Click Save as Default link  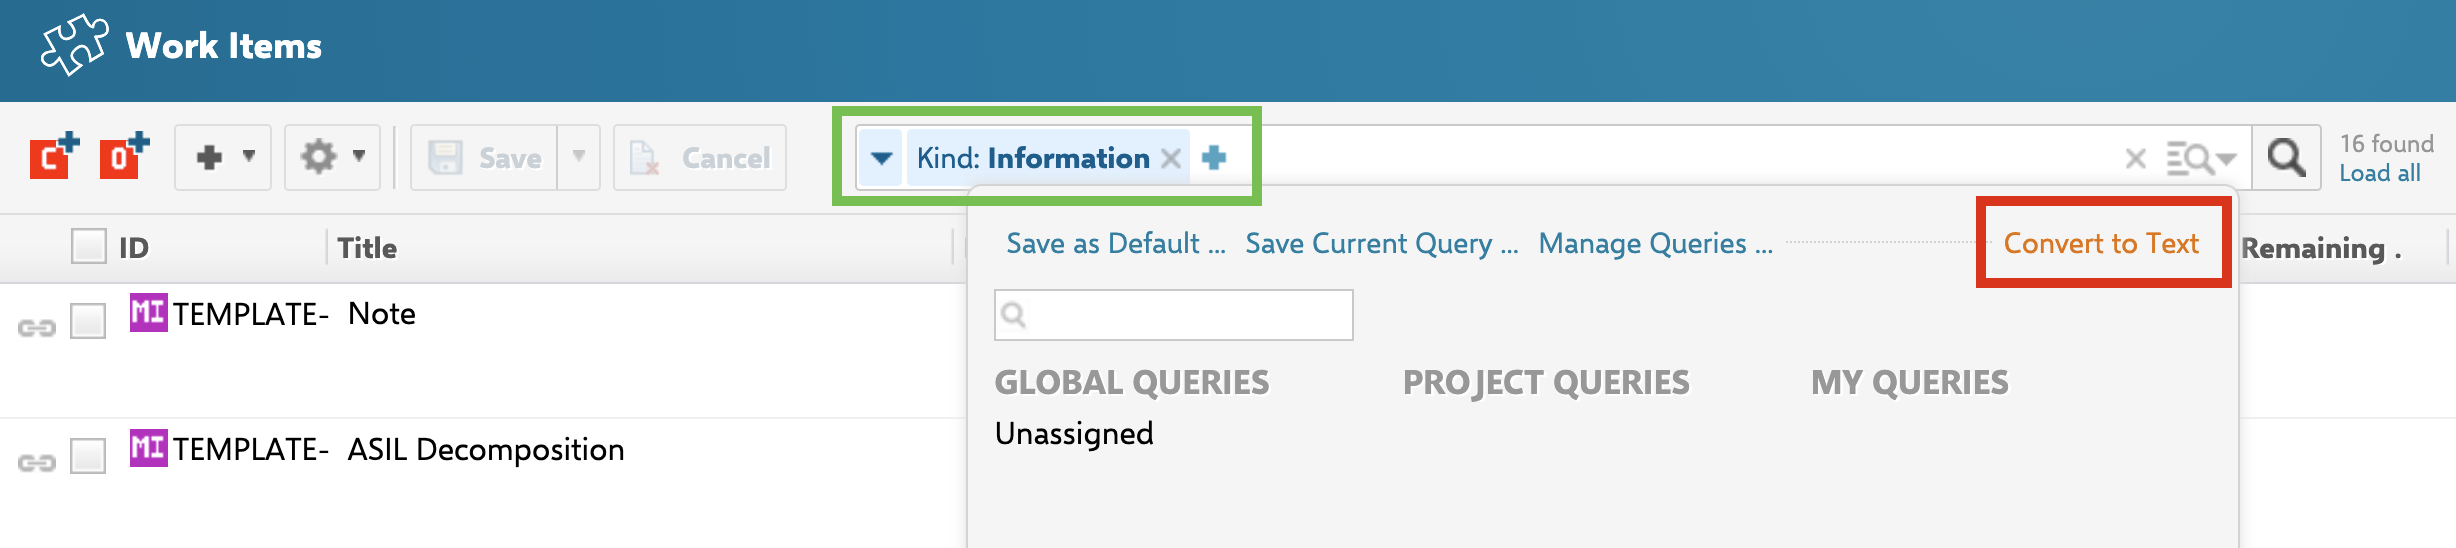coord(1115,243)
